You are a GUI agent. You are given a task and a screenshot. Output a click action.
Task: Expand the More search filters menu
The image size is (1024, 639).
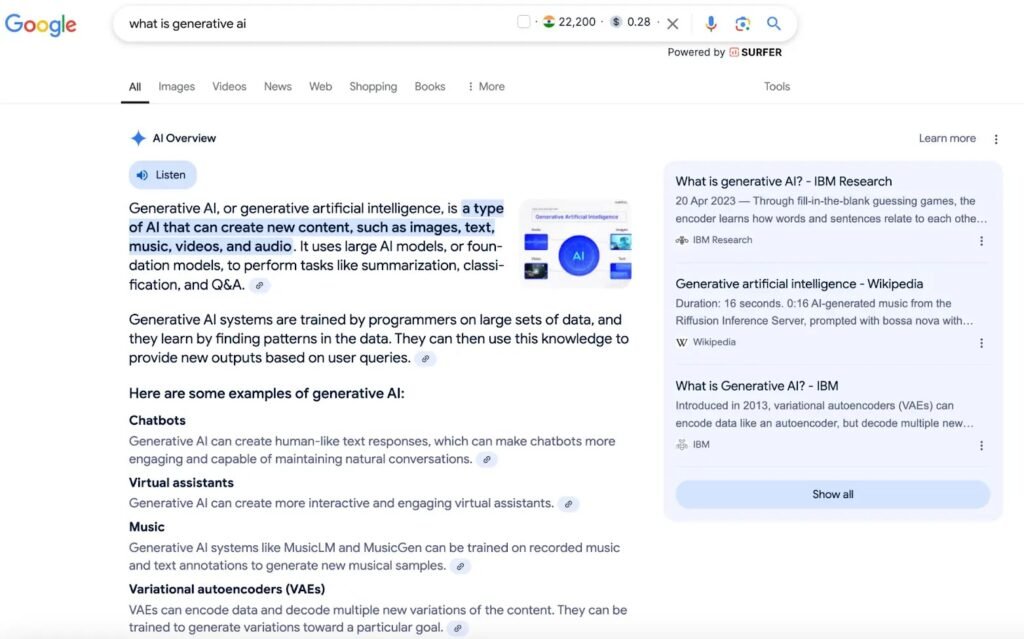[x=487, y=86]
